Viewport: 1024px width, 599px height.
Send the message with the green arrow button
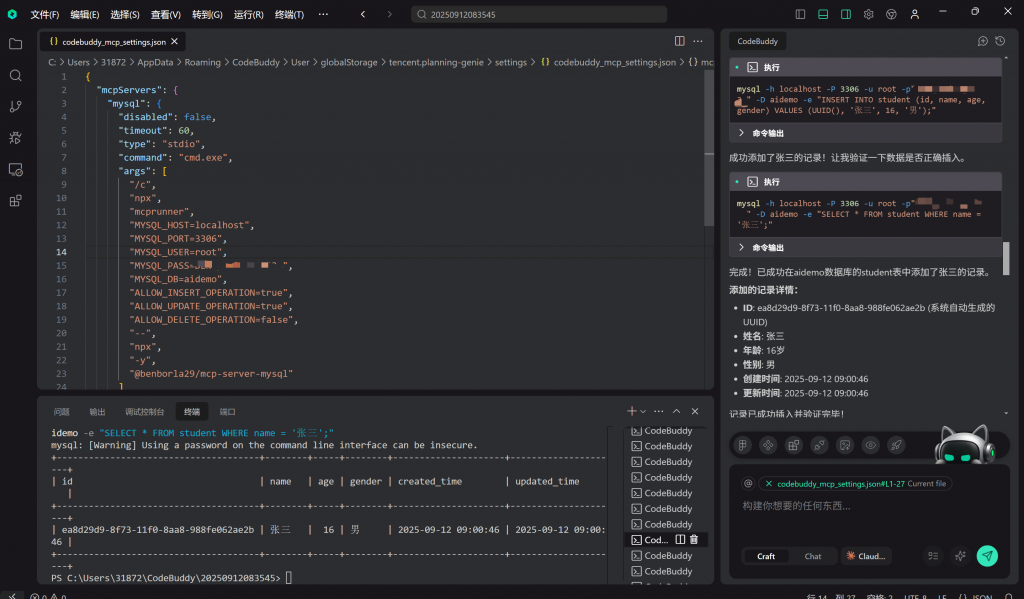point(987,556)
